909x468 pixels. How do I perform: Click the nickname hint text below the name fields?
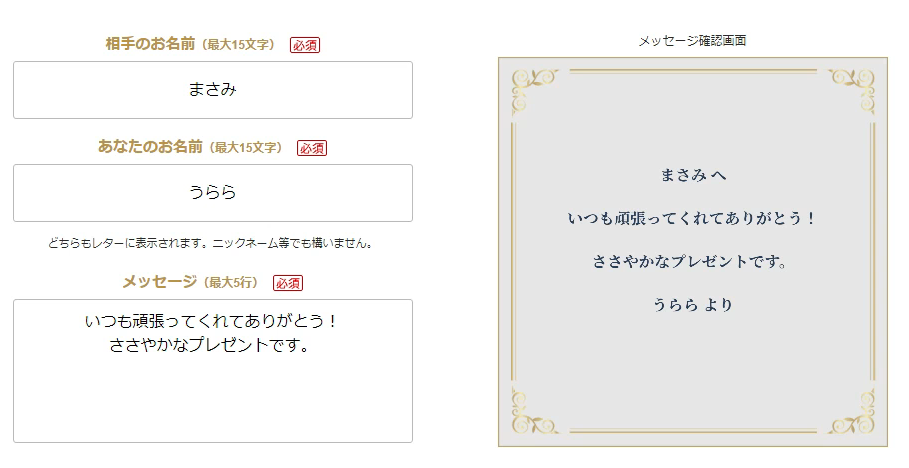[x=211, y=243]
